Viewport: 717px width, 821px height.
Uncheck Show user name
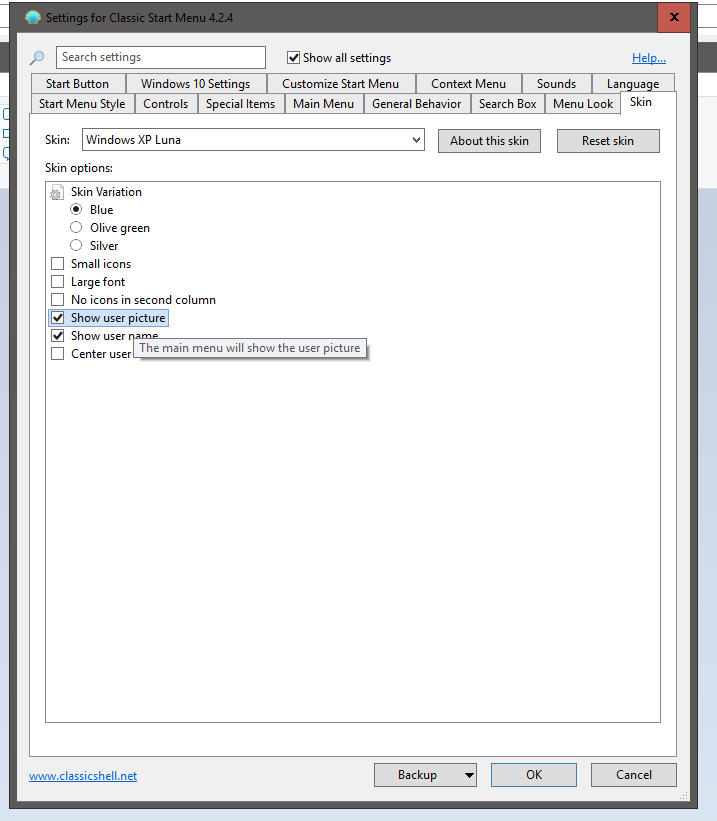click(58, 336)
